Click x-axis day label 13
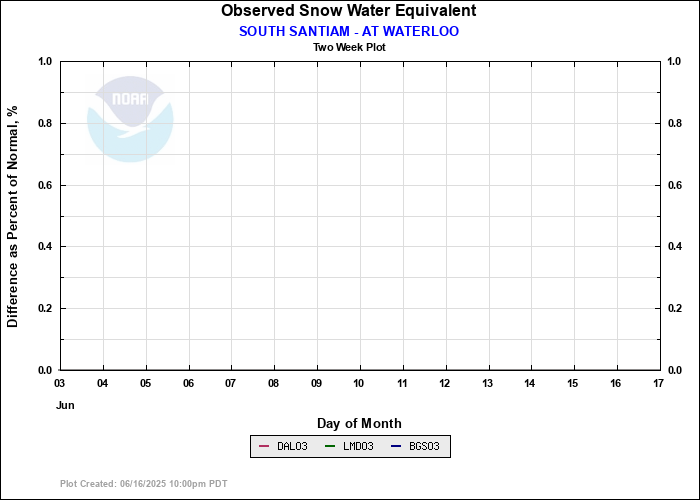This screenshot has width=700, height=500. 488,383
